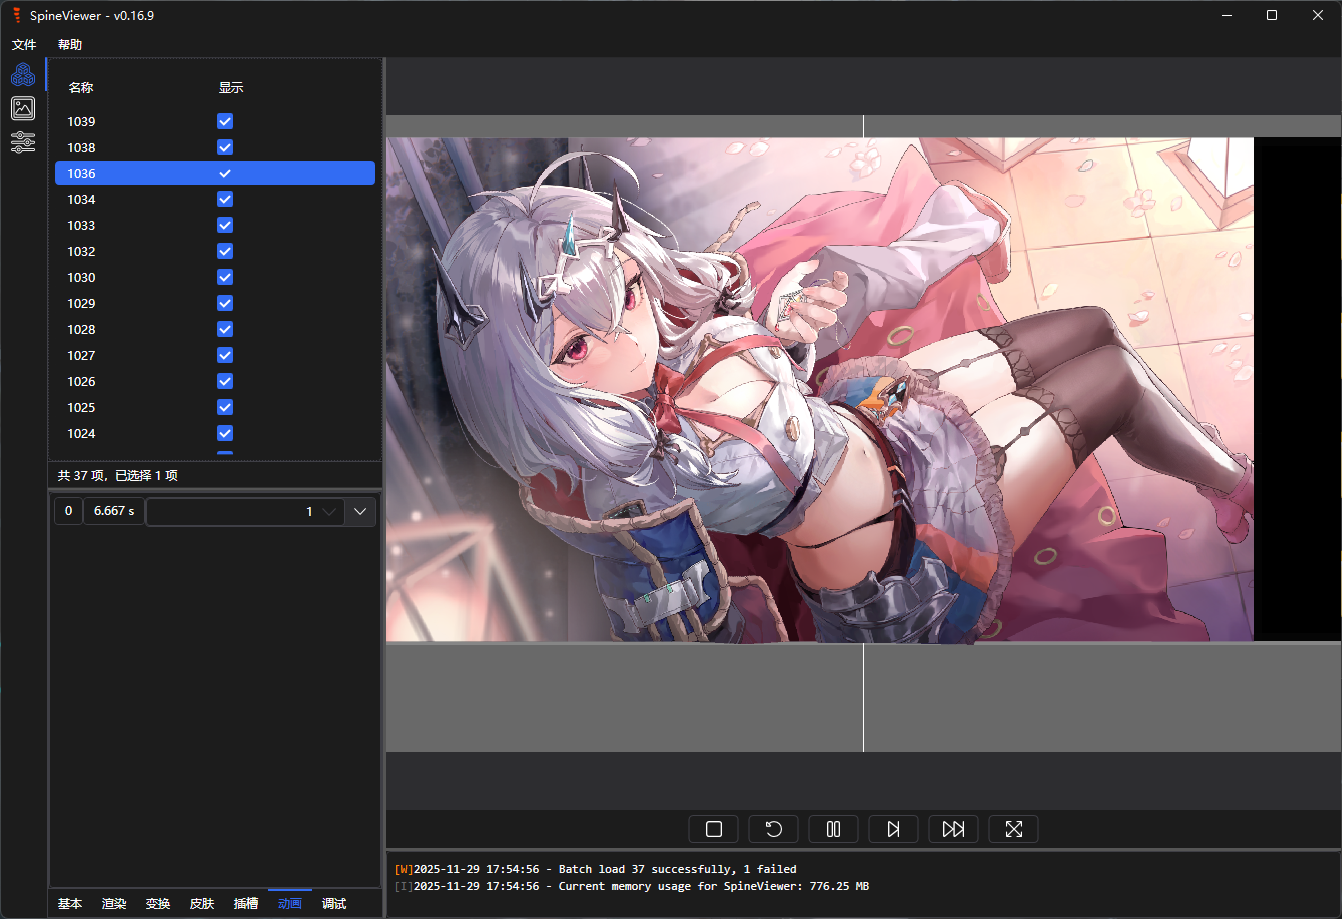This screenshot has height=919, width=1342.
Task: Select the 皮肤 tab
Action: click(x=202, y=904)
